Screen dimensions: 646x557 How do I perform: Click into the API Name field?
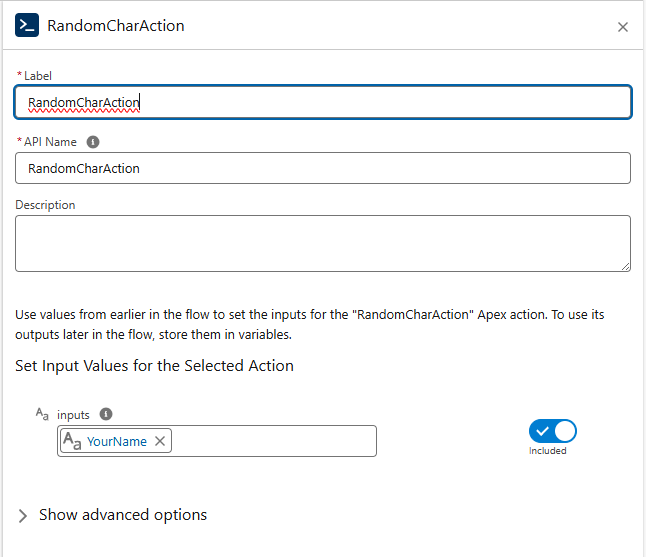click(x=322, y=168)
